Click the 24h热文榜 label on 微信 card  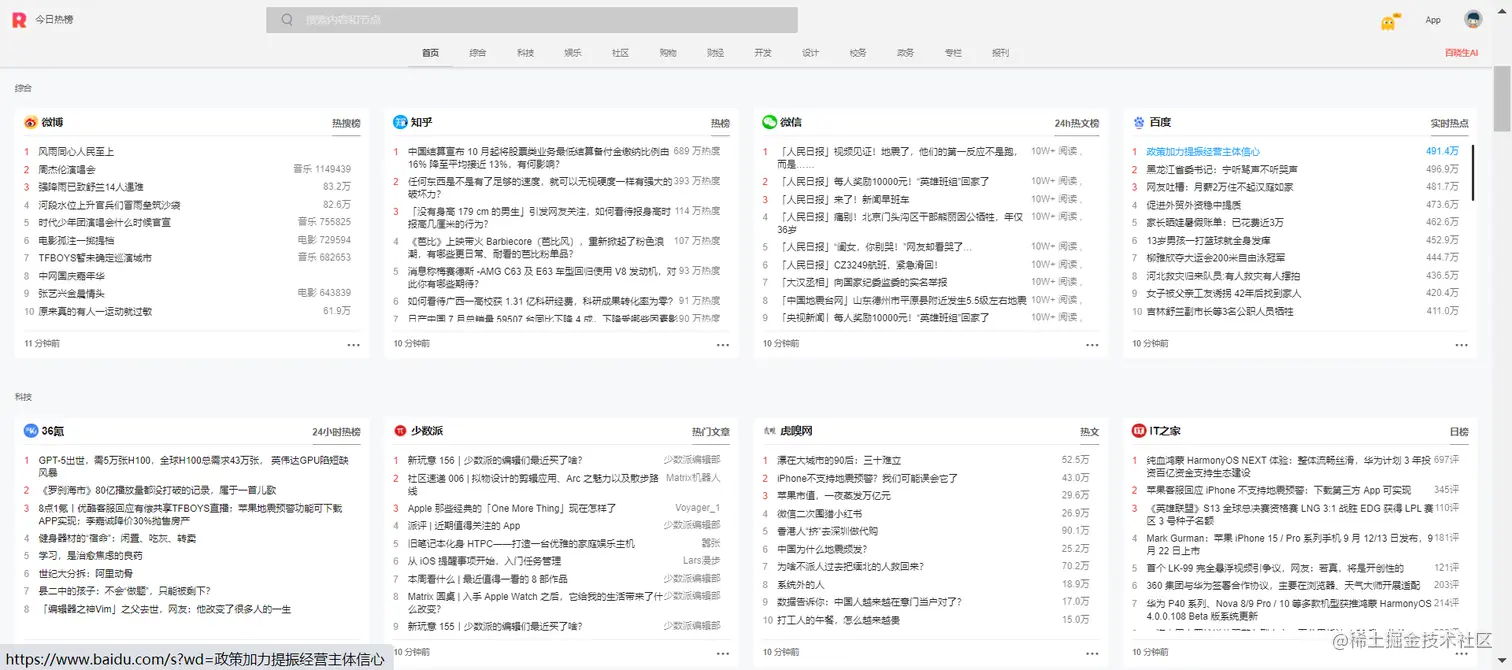tap(1077, 123)
